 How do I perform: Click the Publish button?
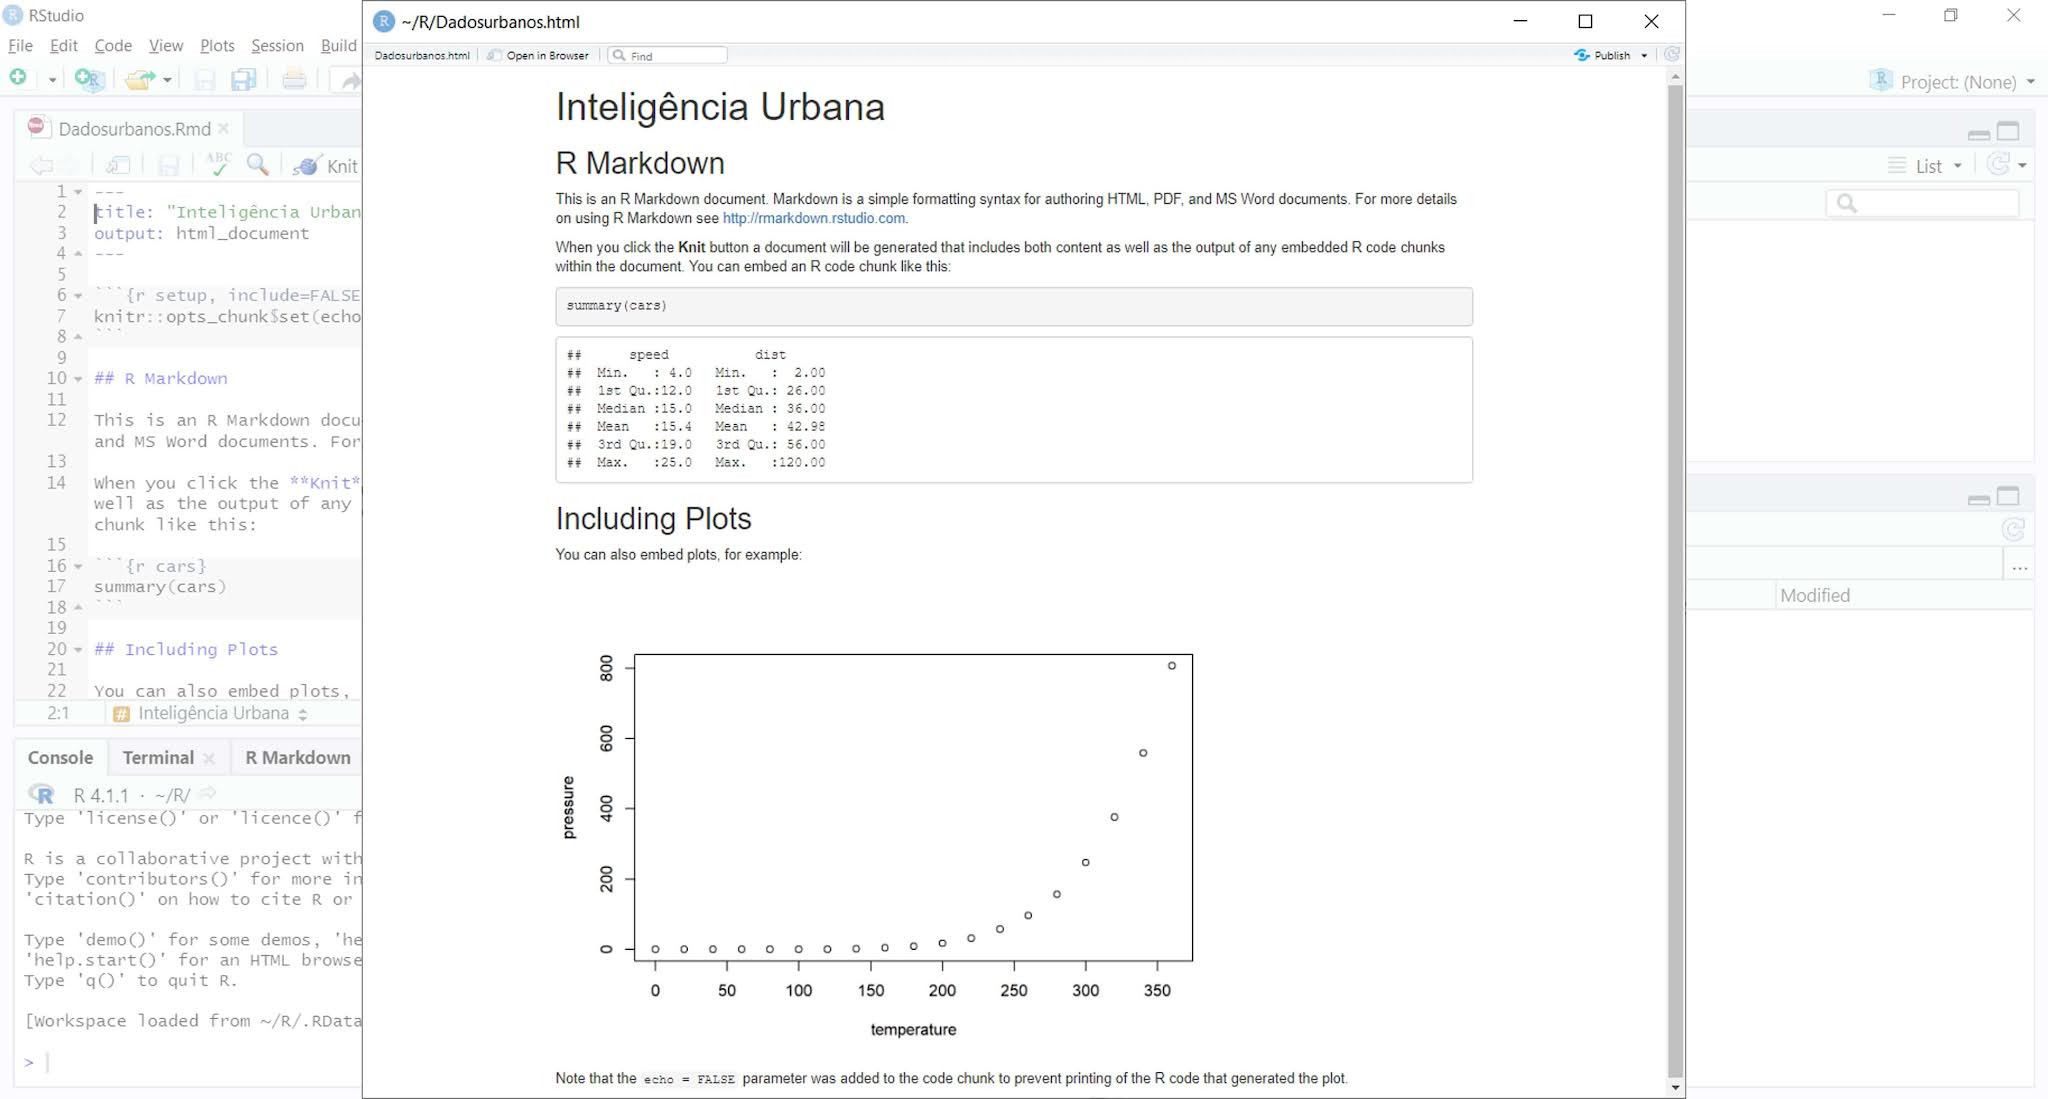point(1602,55)
